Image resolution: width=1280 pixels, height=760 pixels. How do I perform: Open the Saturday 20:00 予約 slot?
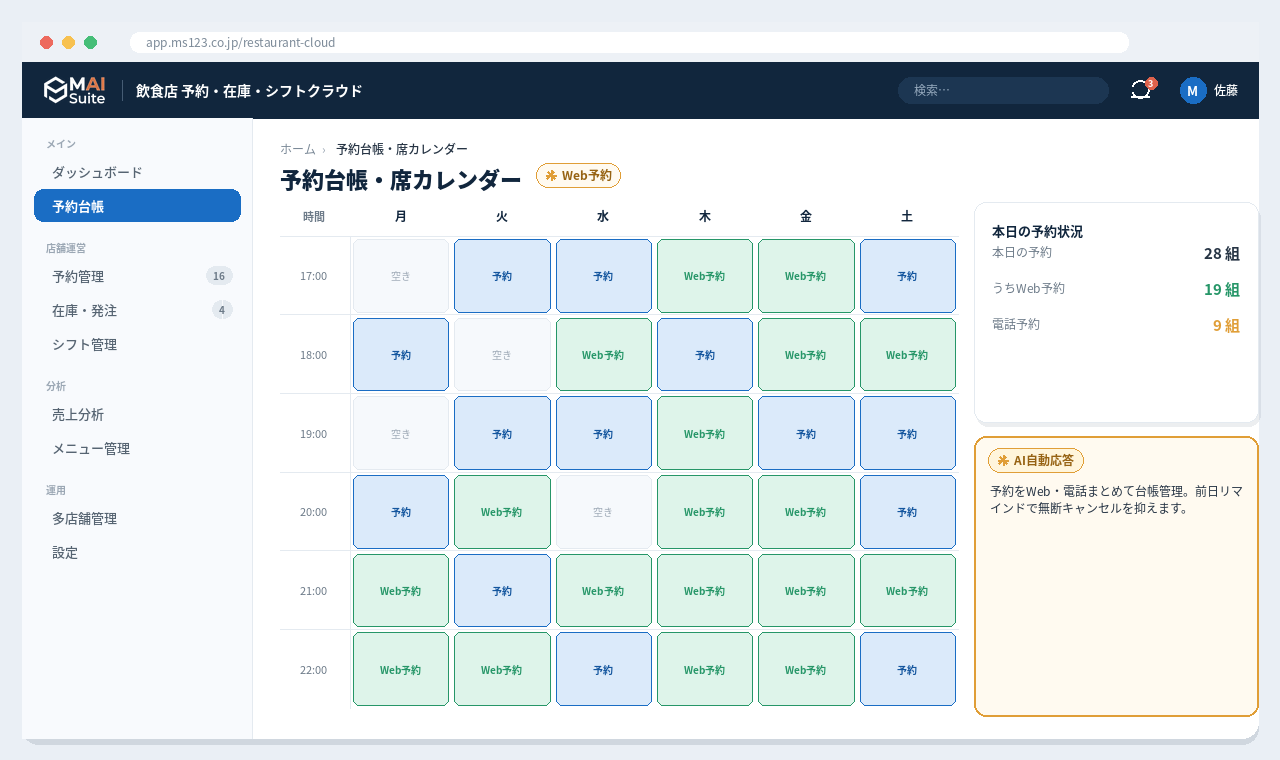pos(907,512)
